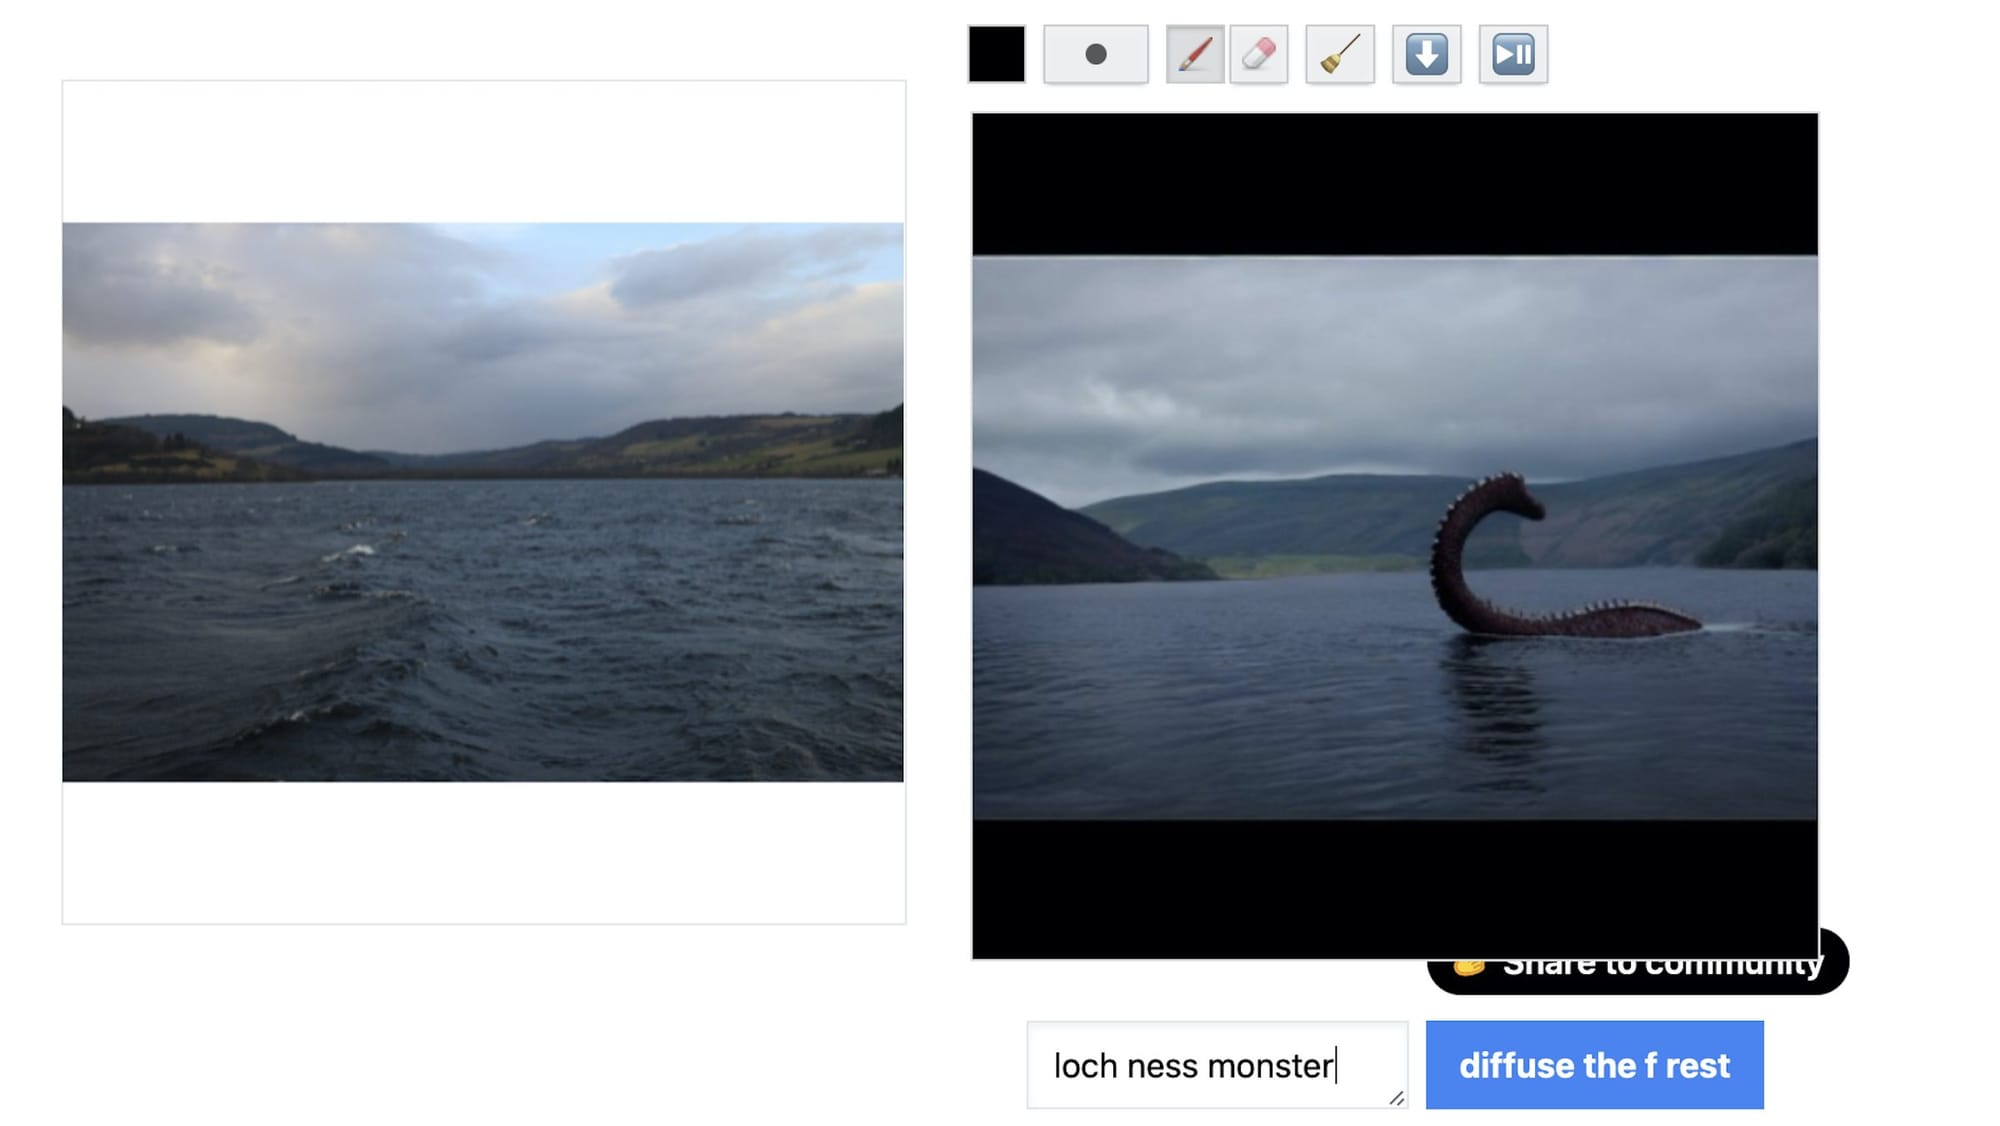Click the top black bar of canvas

tap(1394, 183)
